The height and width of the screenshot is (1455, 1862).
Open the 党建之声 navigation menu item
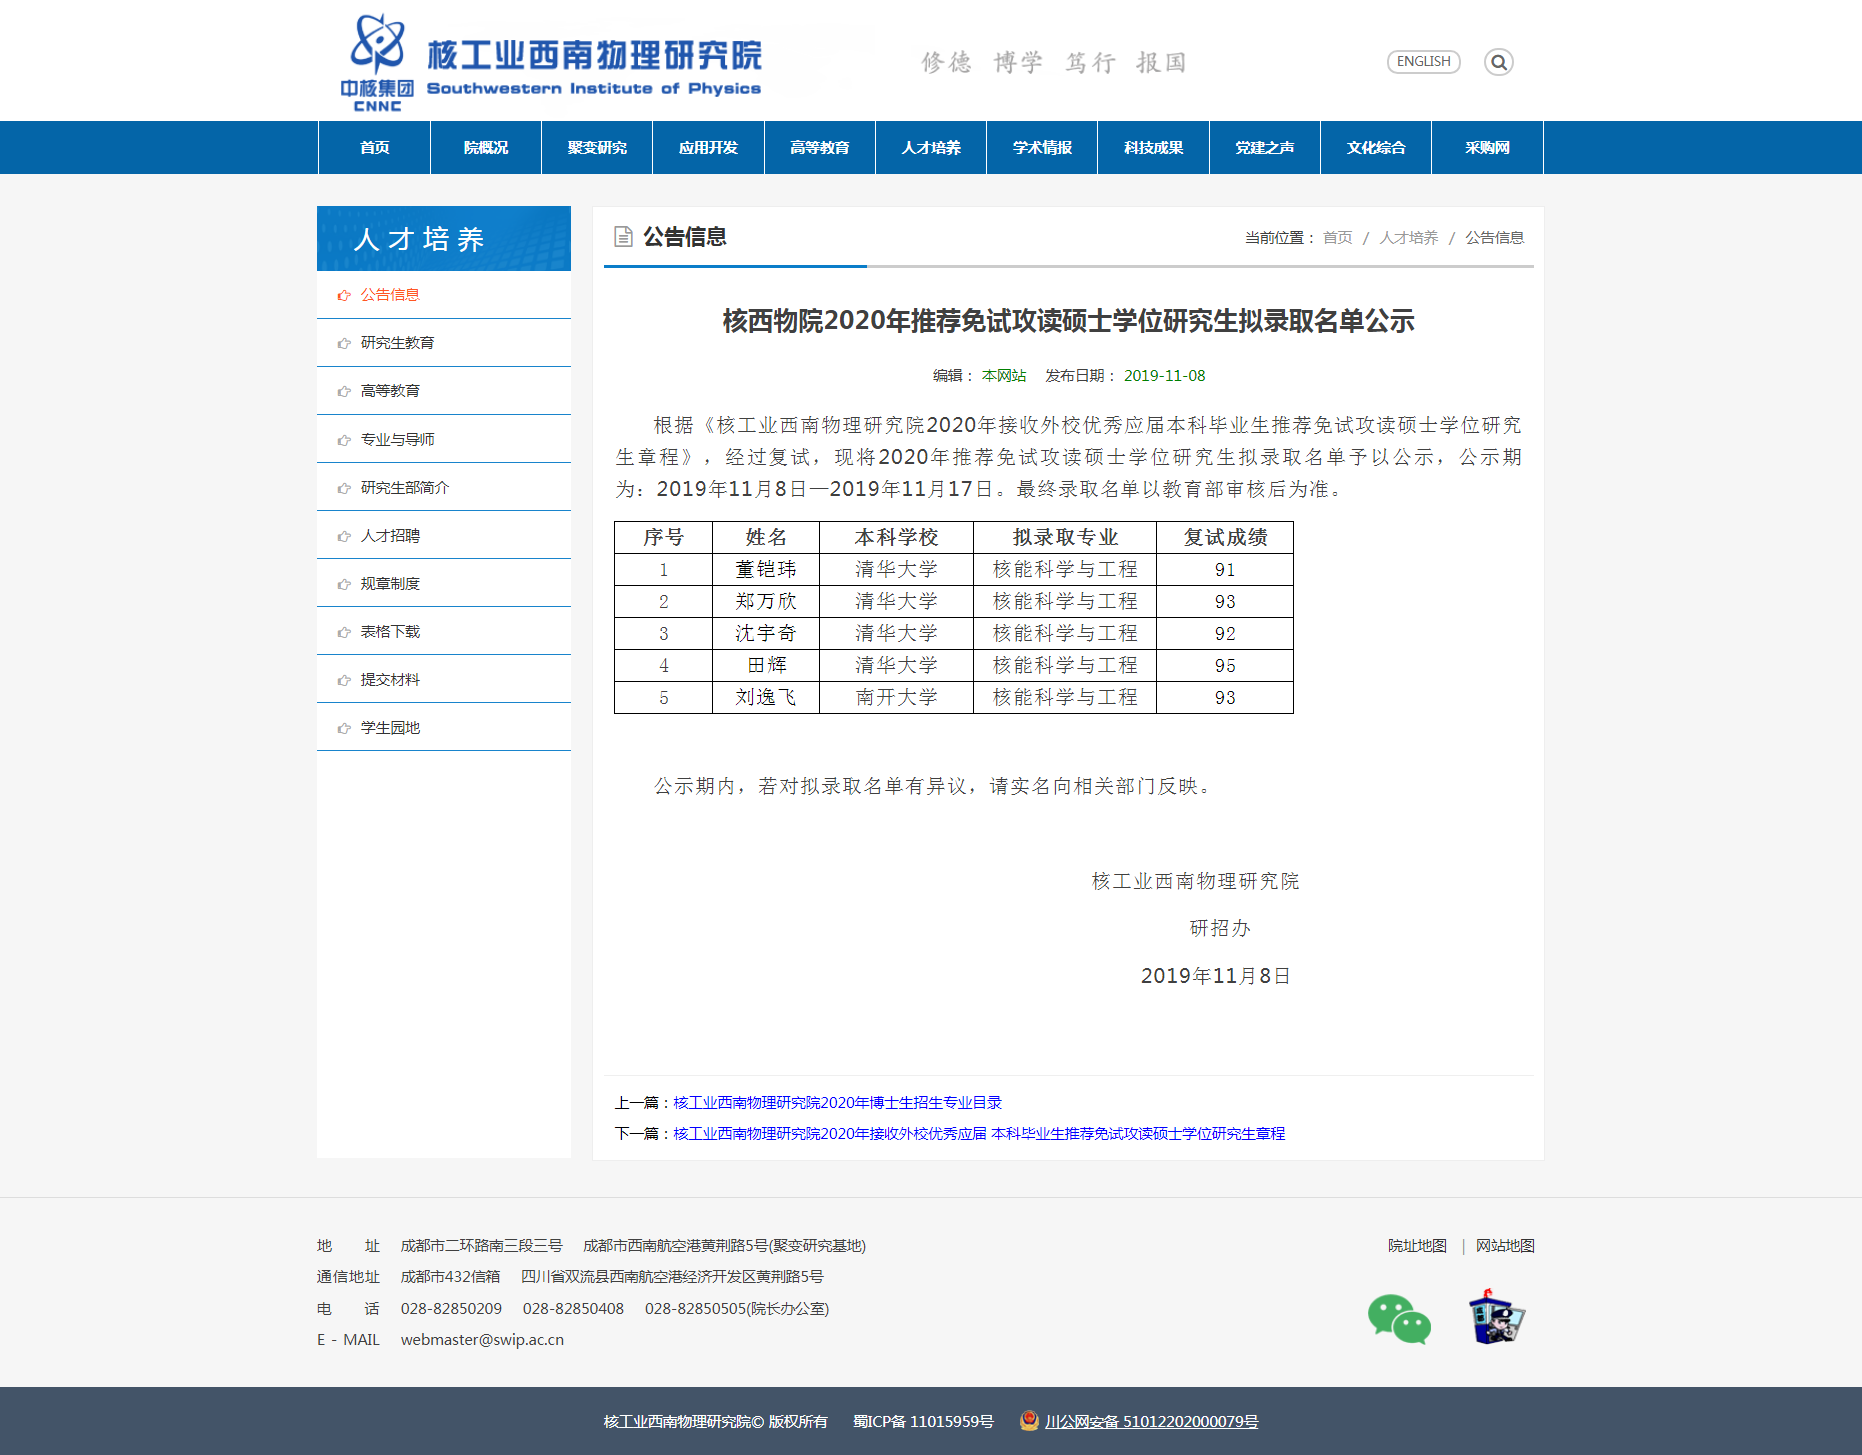pos(1265,148)
